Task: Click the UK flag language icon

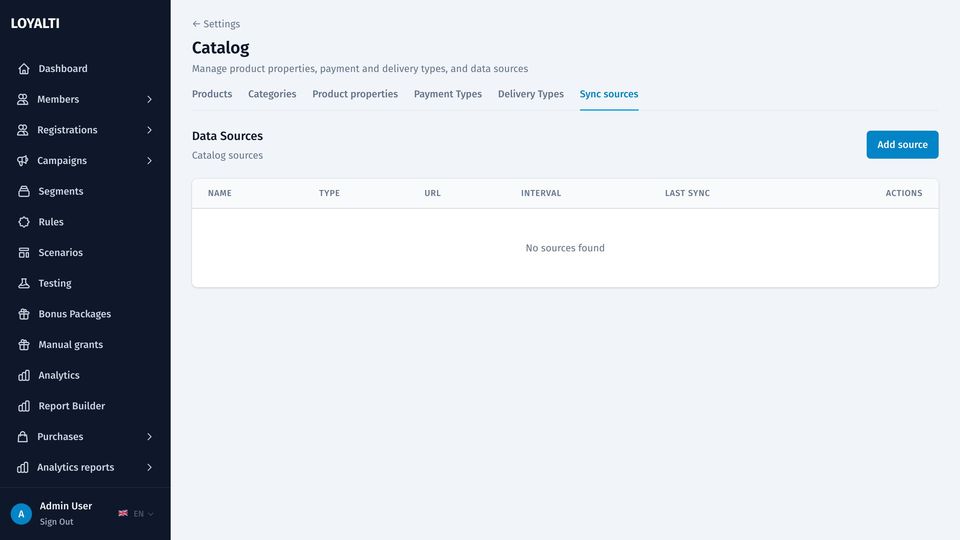Action: click(x=123, y=513)
